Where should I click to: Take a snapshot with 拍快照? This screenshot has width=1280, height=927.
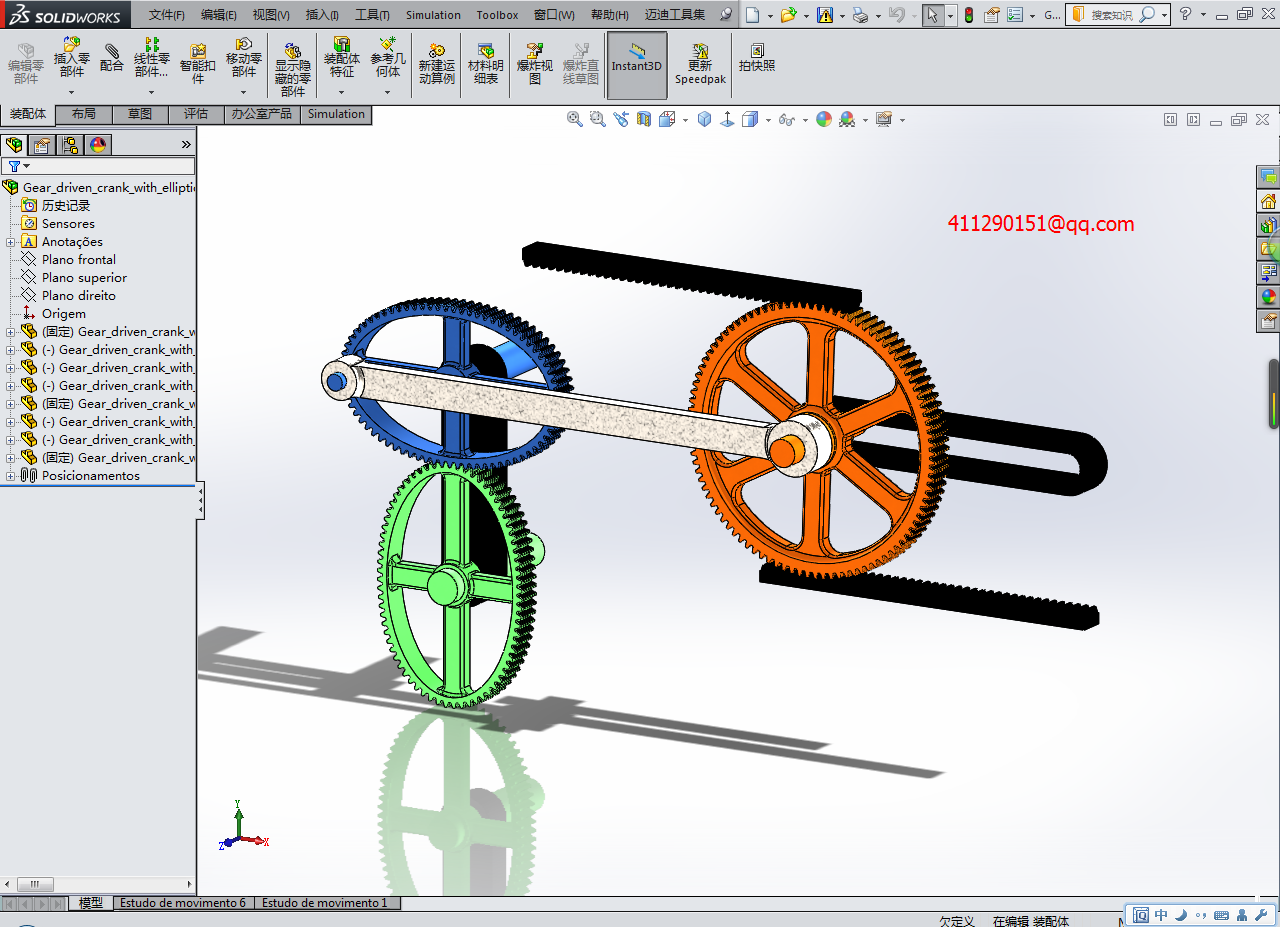[757, 58]
